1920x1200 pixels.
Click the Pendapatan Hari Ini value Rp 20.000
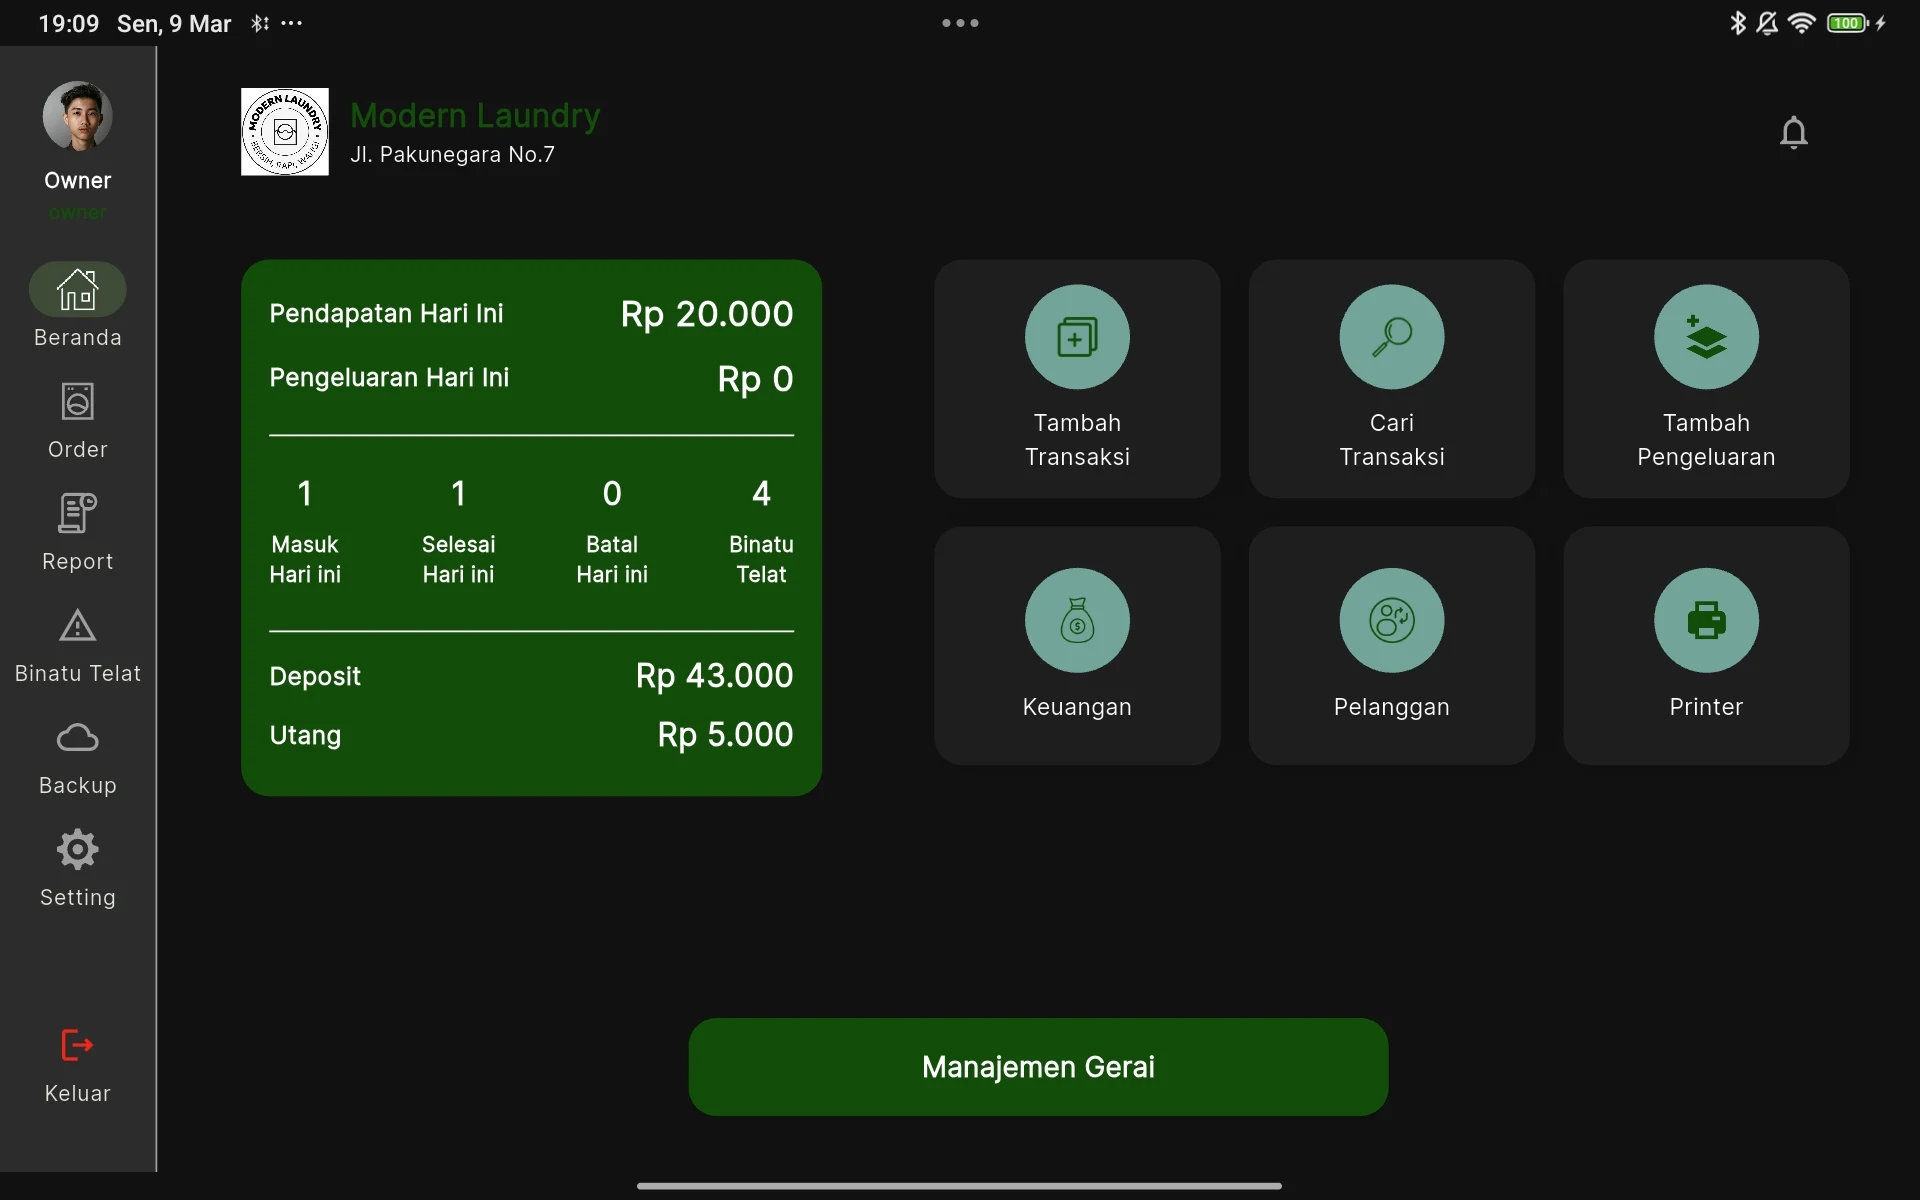coord(707,314)
